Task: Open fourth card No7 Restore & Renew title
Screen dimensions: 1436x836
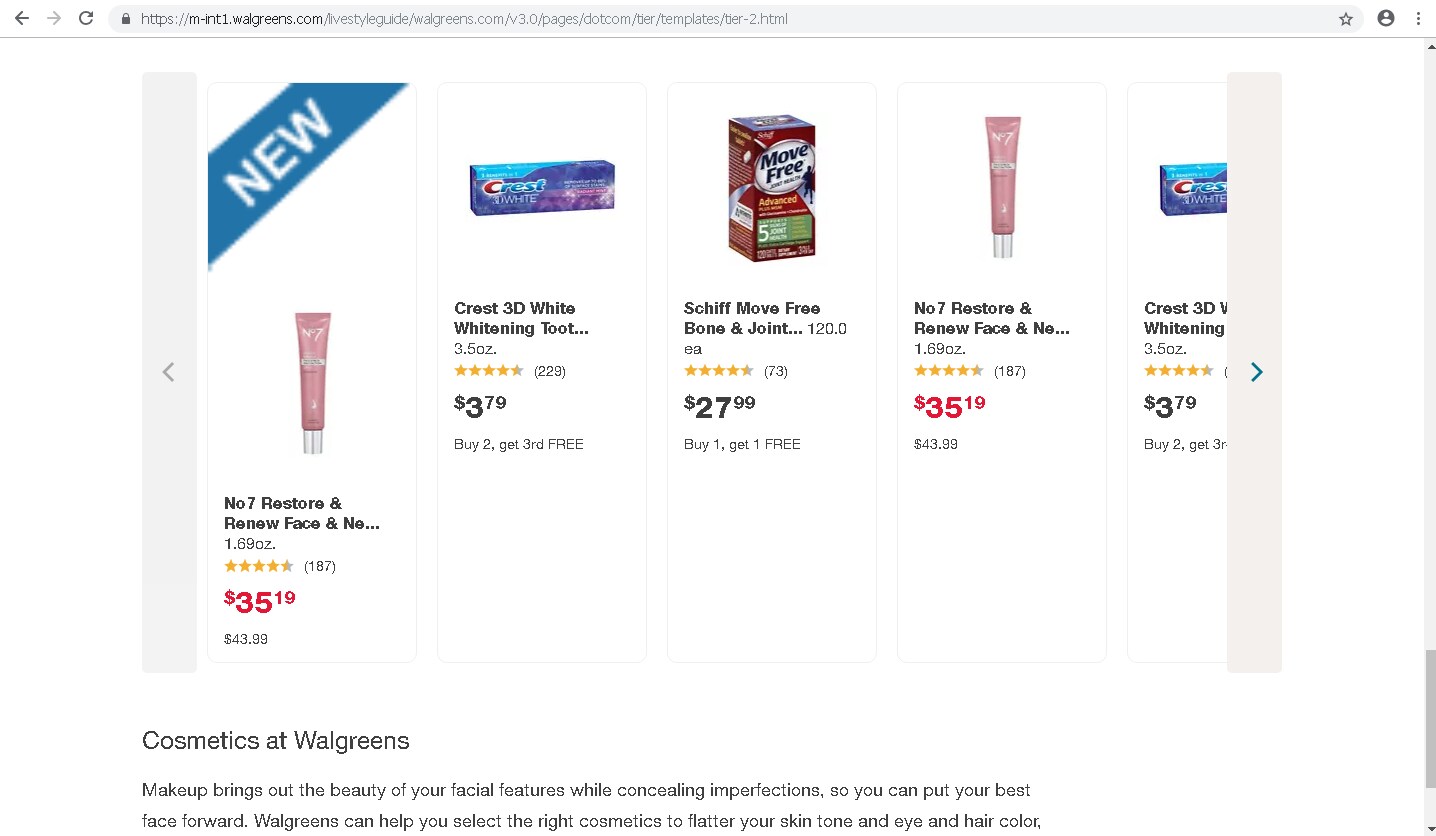Action: 992,318
